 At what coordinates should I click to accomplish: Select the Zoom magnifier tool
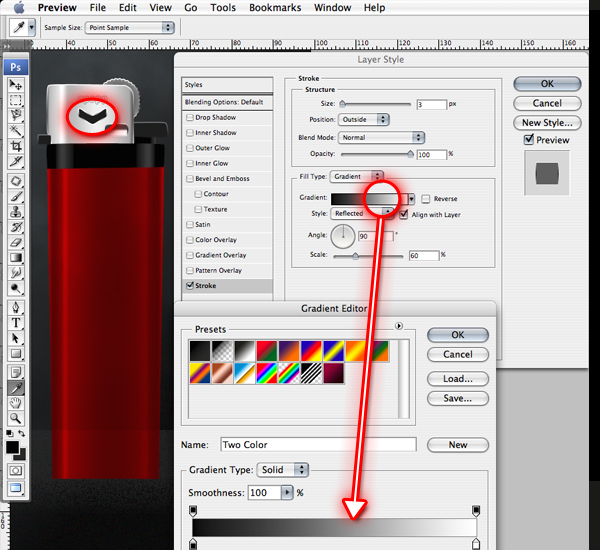coord(16,417)
